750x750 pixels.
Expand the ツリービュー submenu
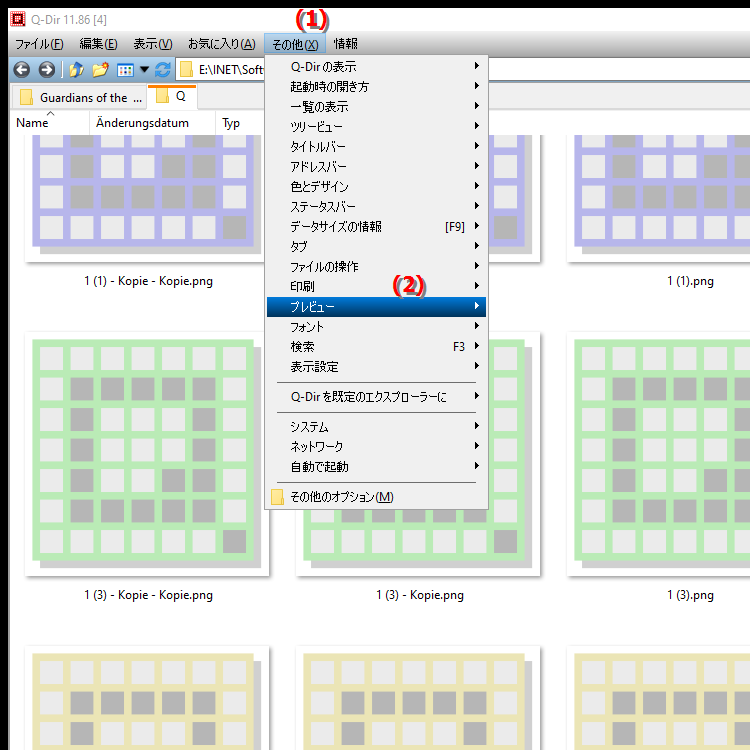pyautogui.click(x=376, y=126)
